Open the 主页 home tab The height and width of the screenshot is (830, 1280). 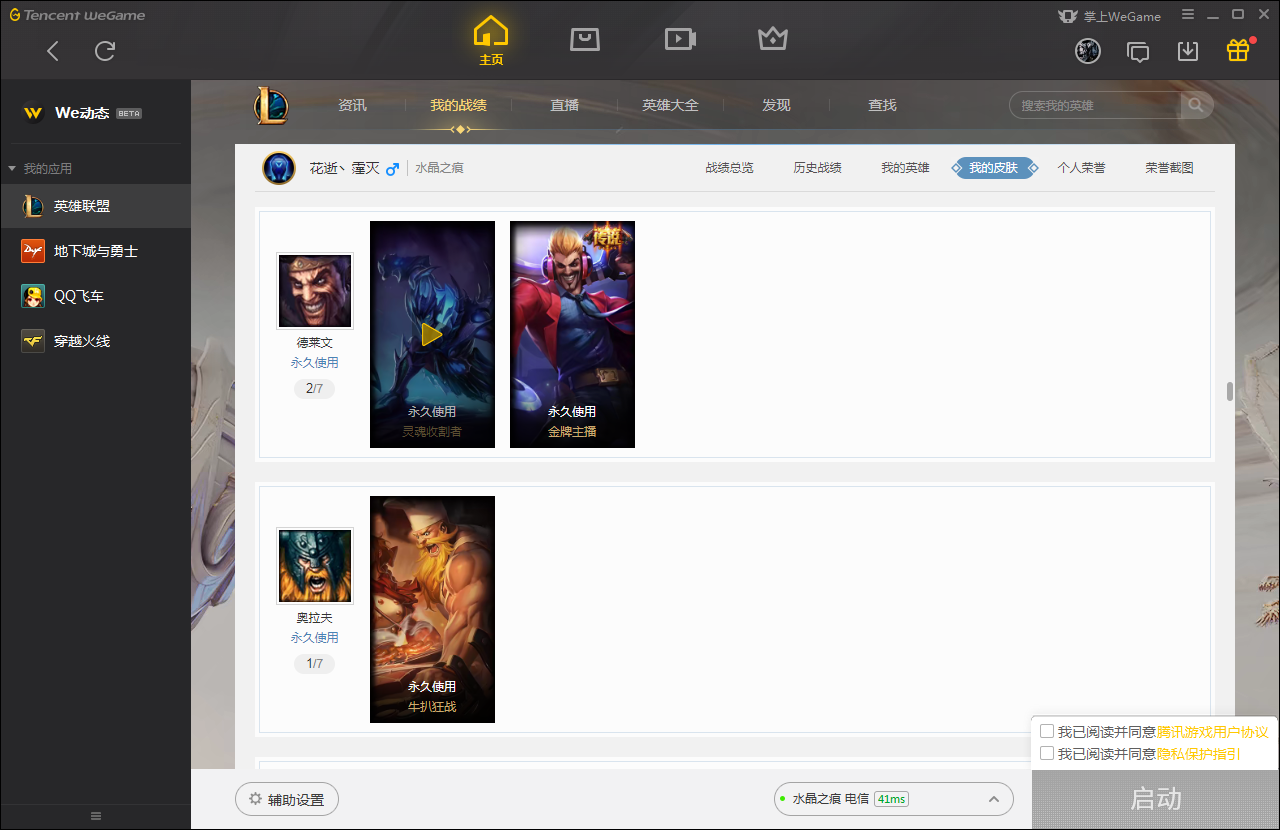click(x=491, y=41)
